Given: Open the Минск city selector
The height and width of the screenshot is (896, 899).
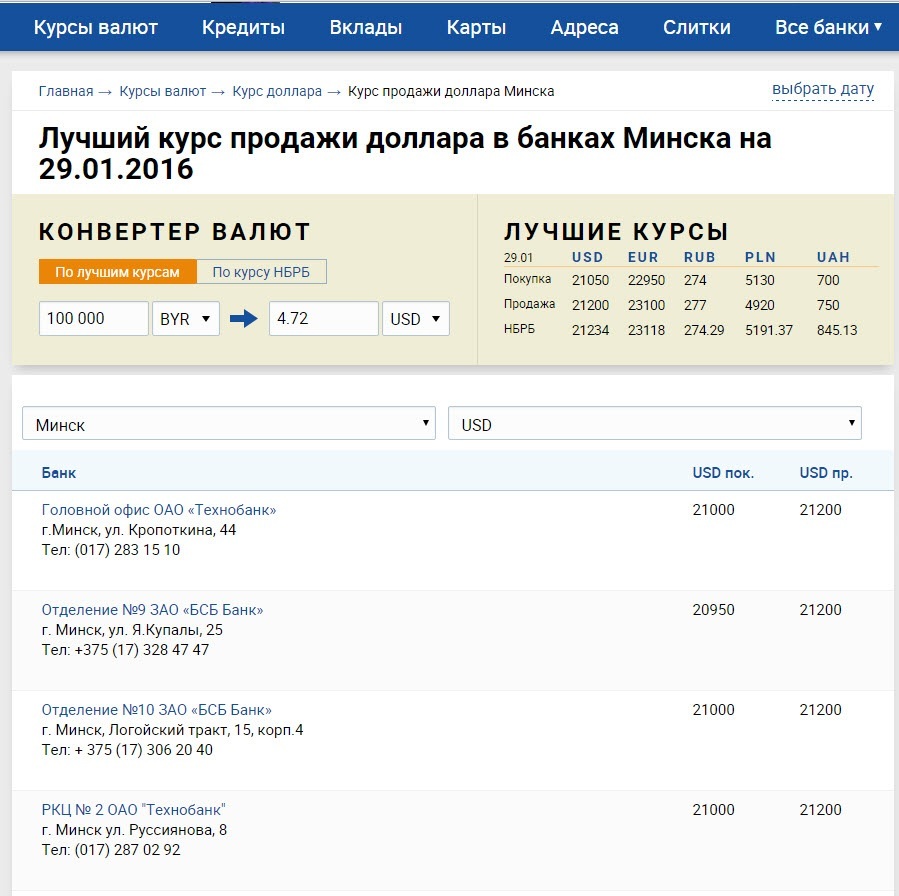Looking at the screenshot, I should pyautogui.click(x=229, y=424).
